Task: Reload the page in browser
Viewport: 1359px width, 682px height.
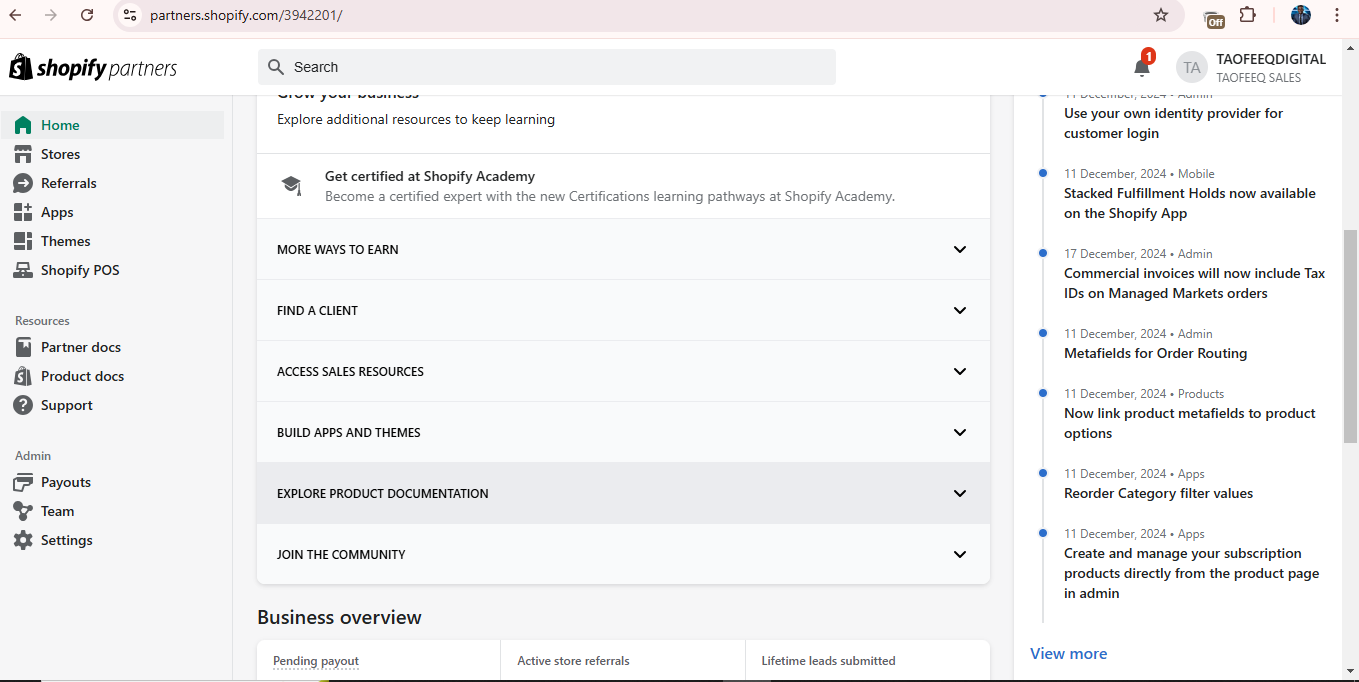Action: coord(87,15)
